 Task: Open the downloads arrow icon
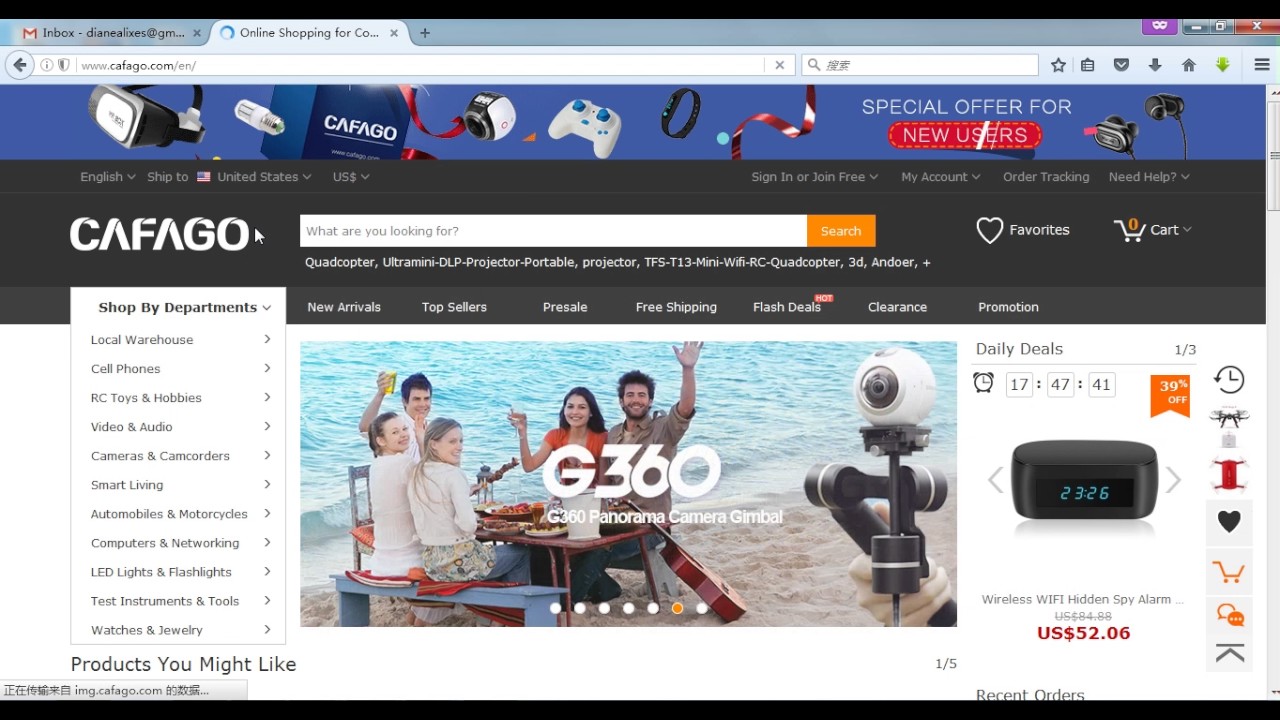1155,65
